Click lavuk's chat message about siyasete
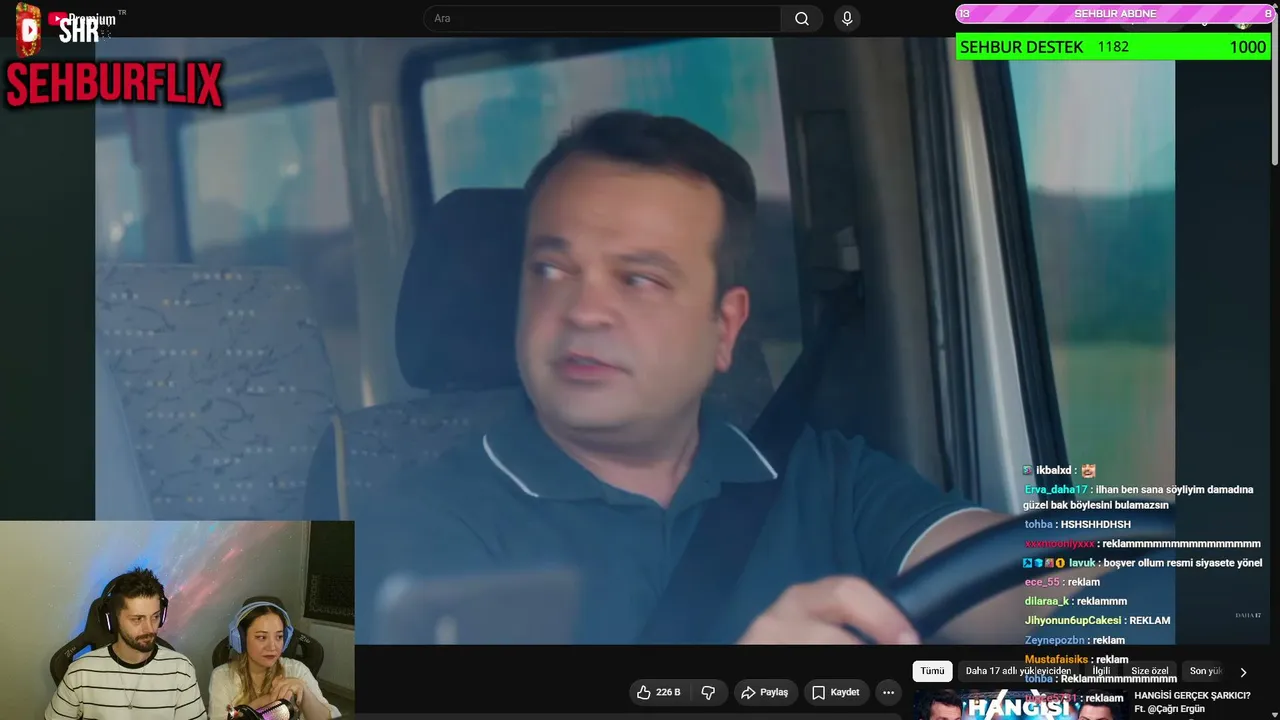This screenshot has width=1280, height=720. 1142,563
